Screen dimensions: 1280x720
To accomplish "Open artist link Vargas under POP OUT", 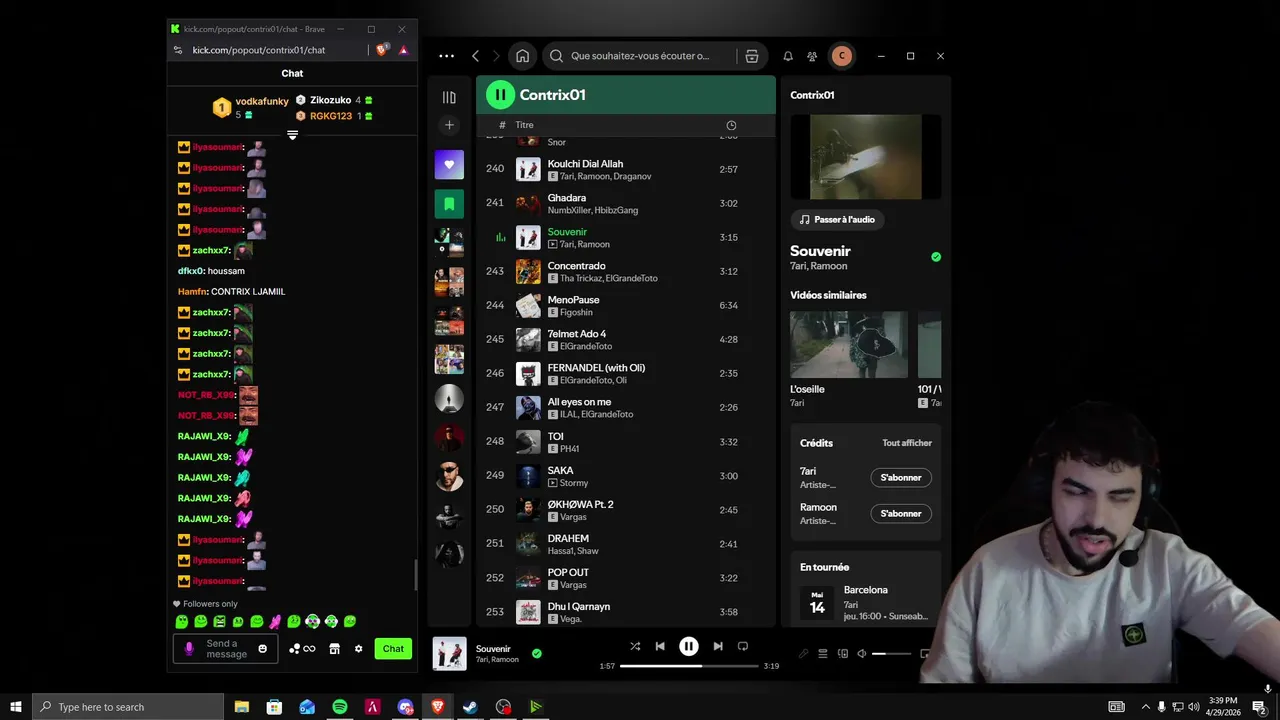I will [574, 584].
